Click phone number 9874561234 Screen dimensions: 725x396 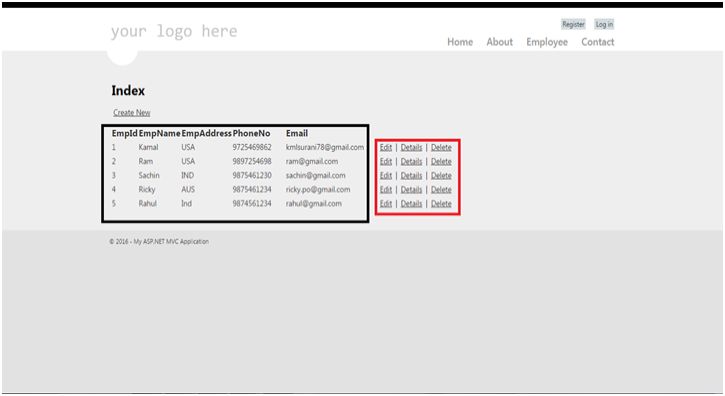(252, 203)
